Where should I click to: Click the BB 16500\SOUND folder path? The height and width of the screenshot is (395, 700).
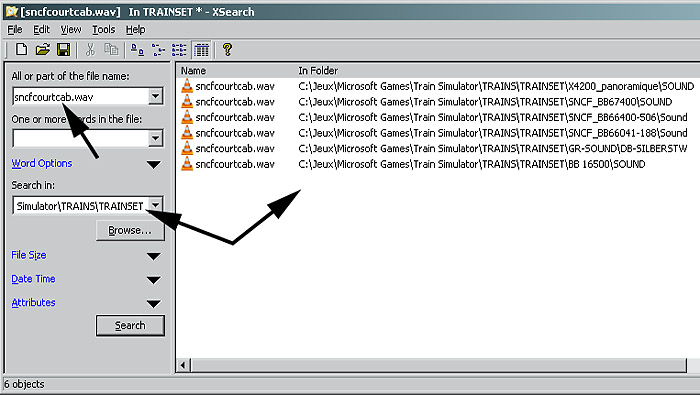[472, 164]
